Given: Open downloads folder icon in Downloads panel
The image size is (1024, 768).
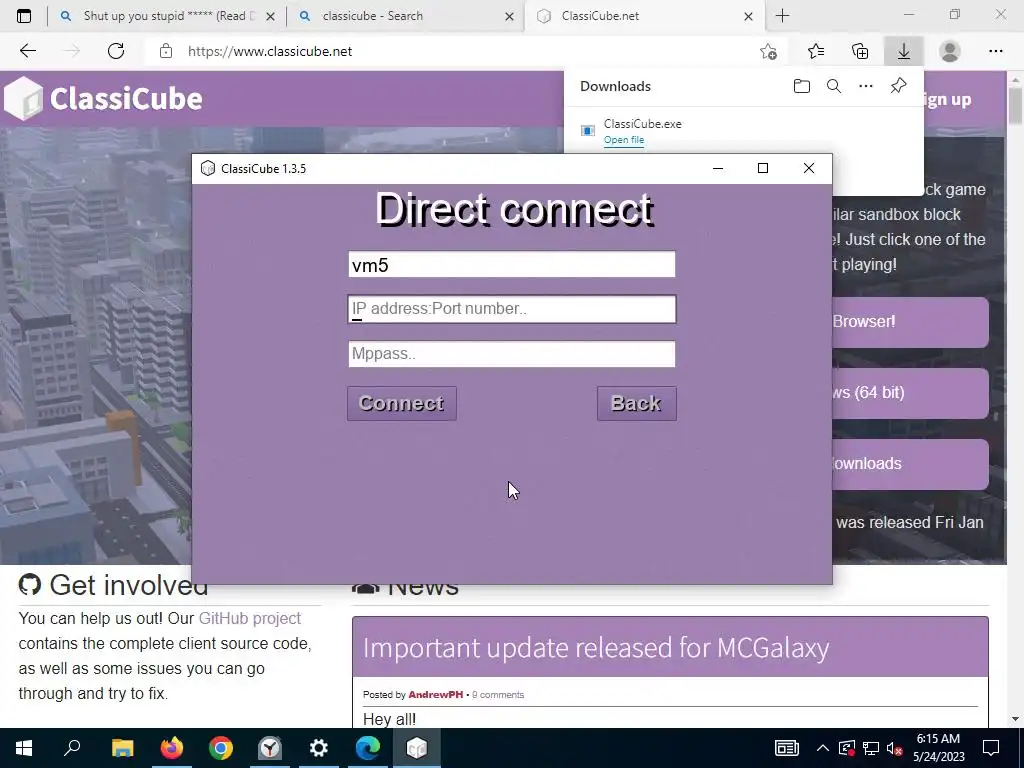Looking at the screenshot, I should pos(802,86).
